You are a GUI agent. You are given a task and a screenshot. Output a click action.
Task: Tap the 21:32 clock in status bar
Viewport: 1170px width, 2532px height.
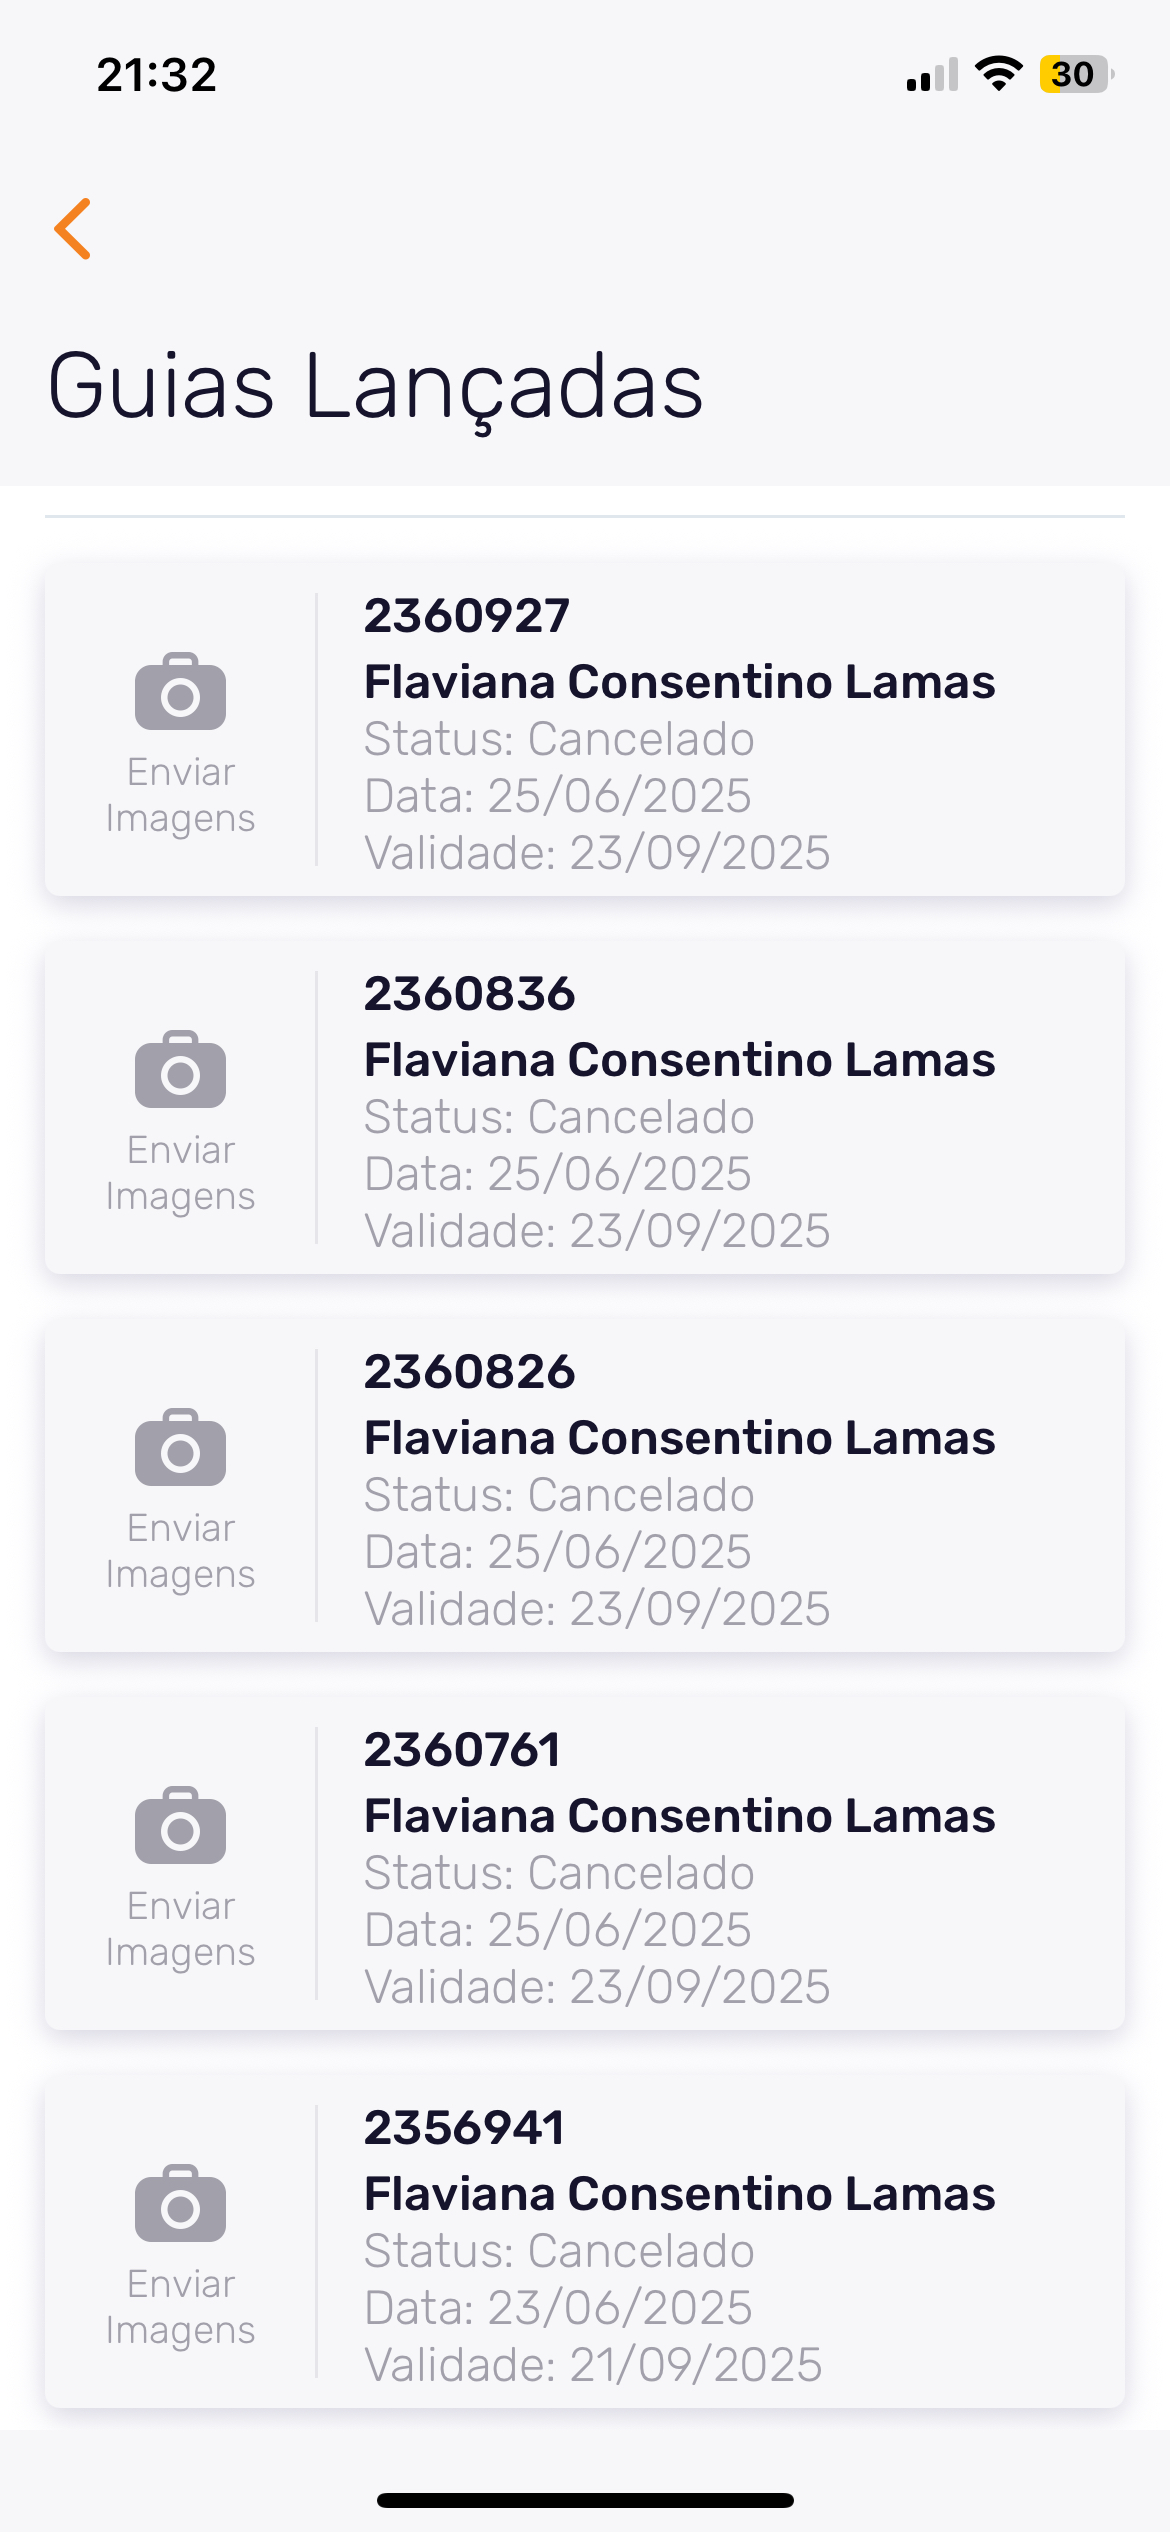pos(157,75)
